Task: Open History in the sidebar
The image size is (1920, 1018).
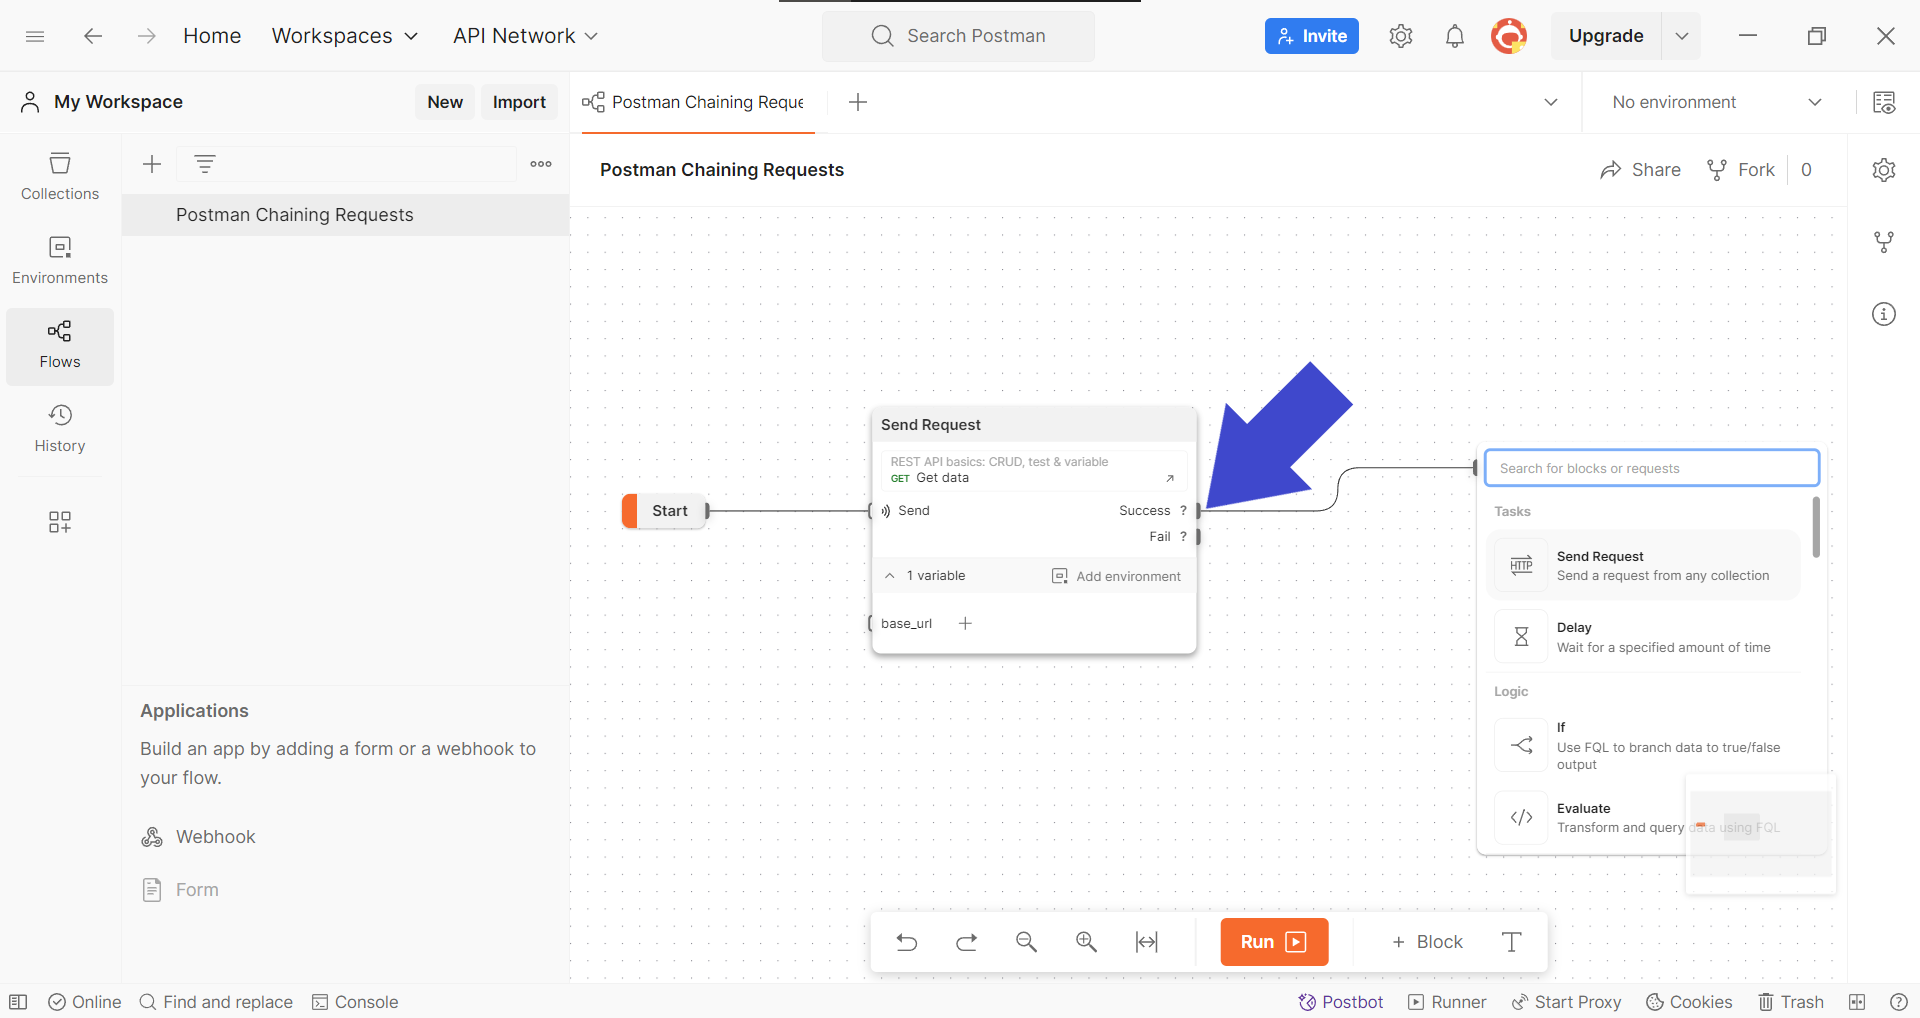Action: 60,429
